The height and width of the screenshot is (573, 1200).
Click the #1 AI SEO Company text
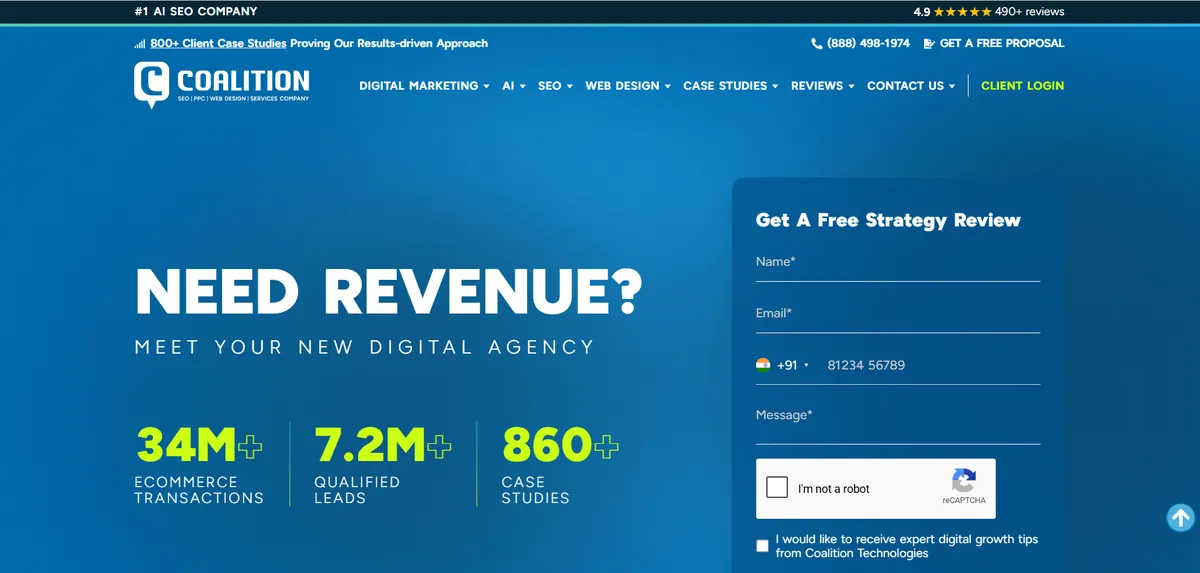[x=196, y=12]
